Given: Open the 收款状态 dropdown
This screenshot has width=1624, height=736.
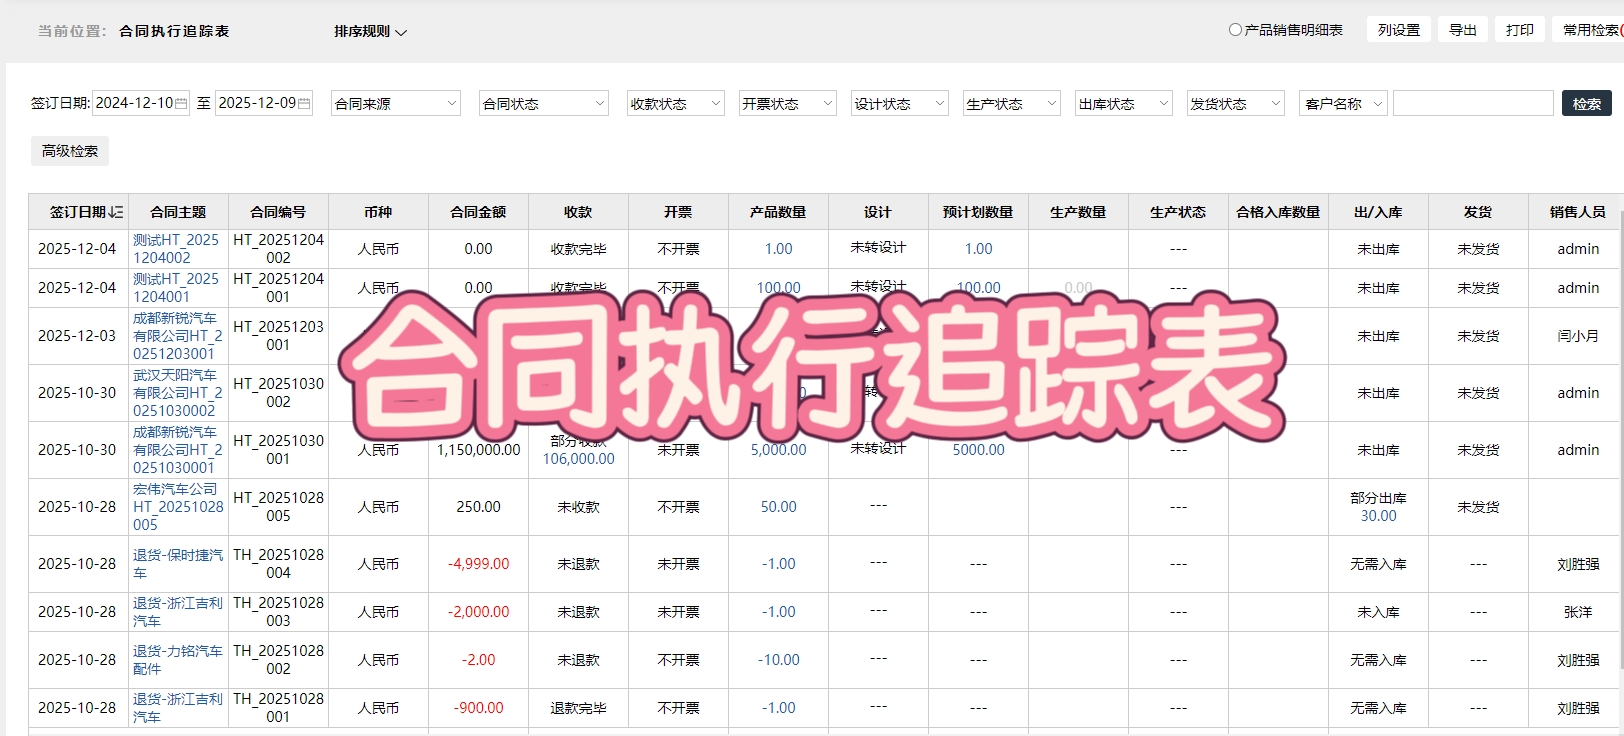Looking at the screenshot, I should click(x=675, y=103).
